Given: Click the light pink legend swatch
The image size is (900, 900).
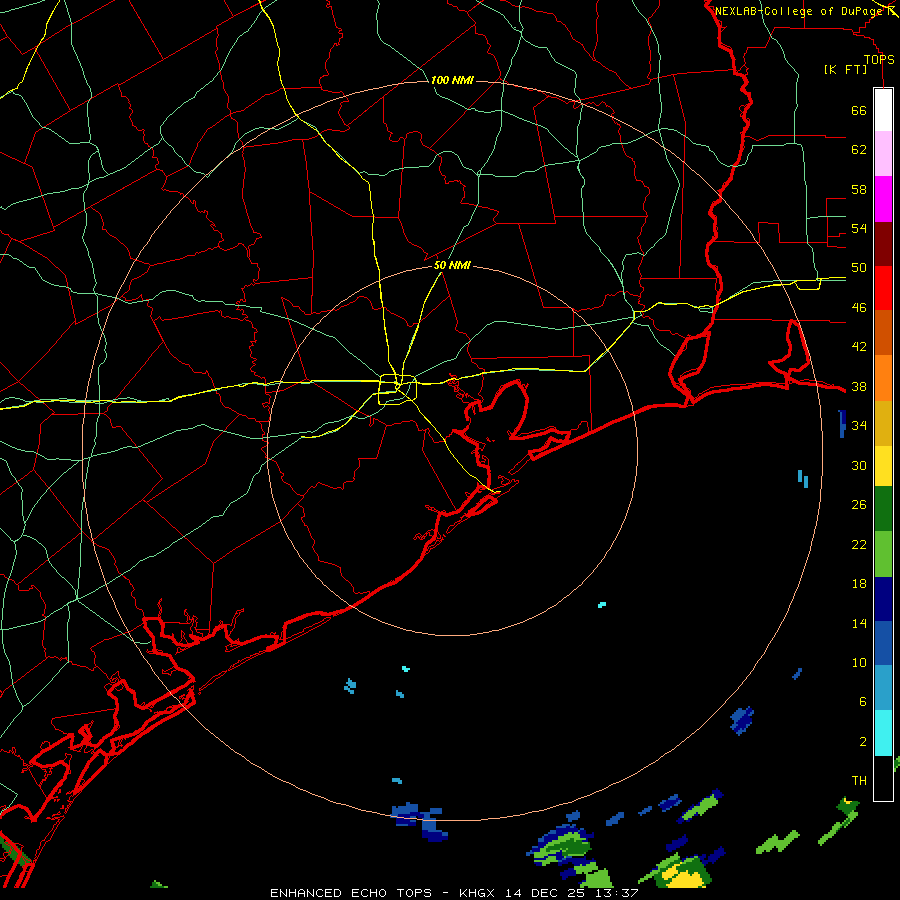Looking at the screenshot, I should click(x=883, y=154).
